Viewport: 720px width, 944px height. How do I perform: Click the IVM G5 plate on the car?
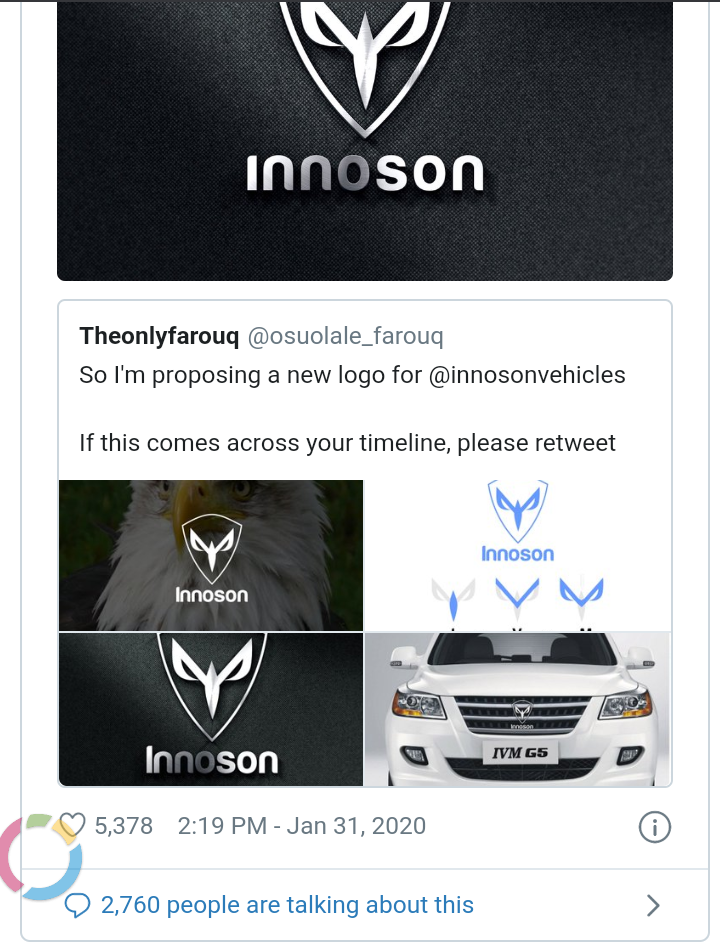(517, 752)
